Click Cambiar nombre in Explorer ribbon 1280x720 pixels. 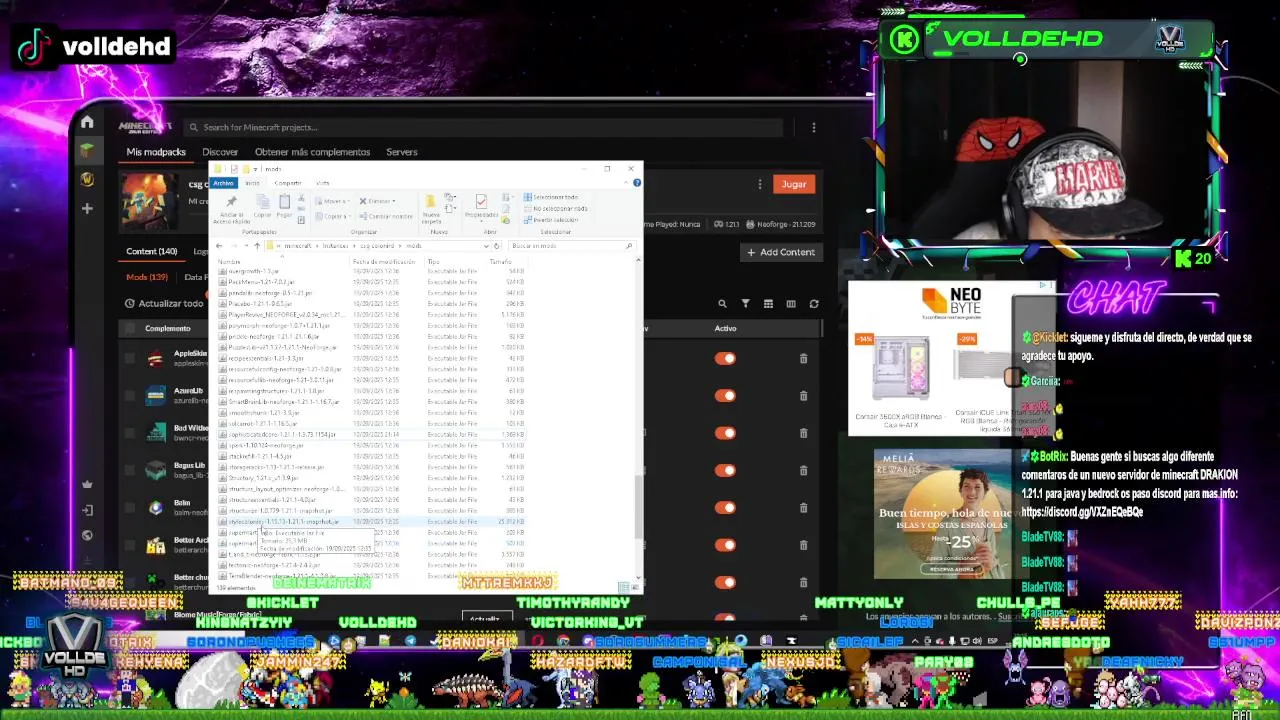[387, 216]
